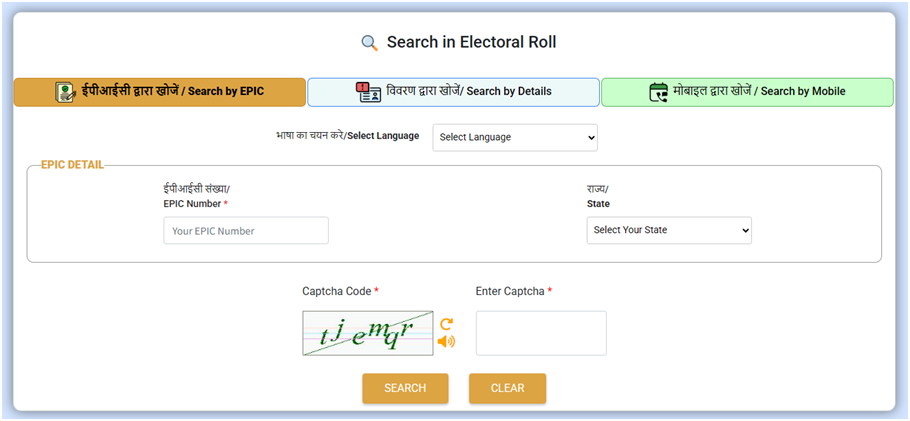Switch to the Search by Details tab
This screenshot has width=910, height=421.
pos(453,92)
